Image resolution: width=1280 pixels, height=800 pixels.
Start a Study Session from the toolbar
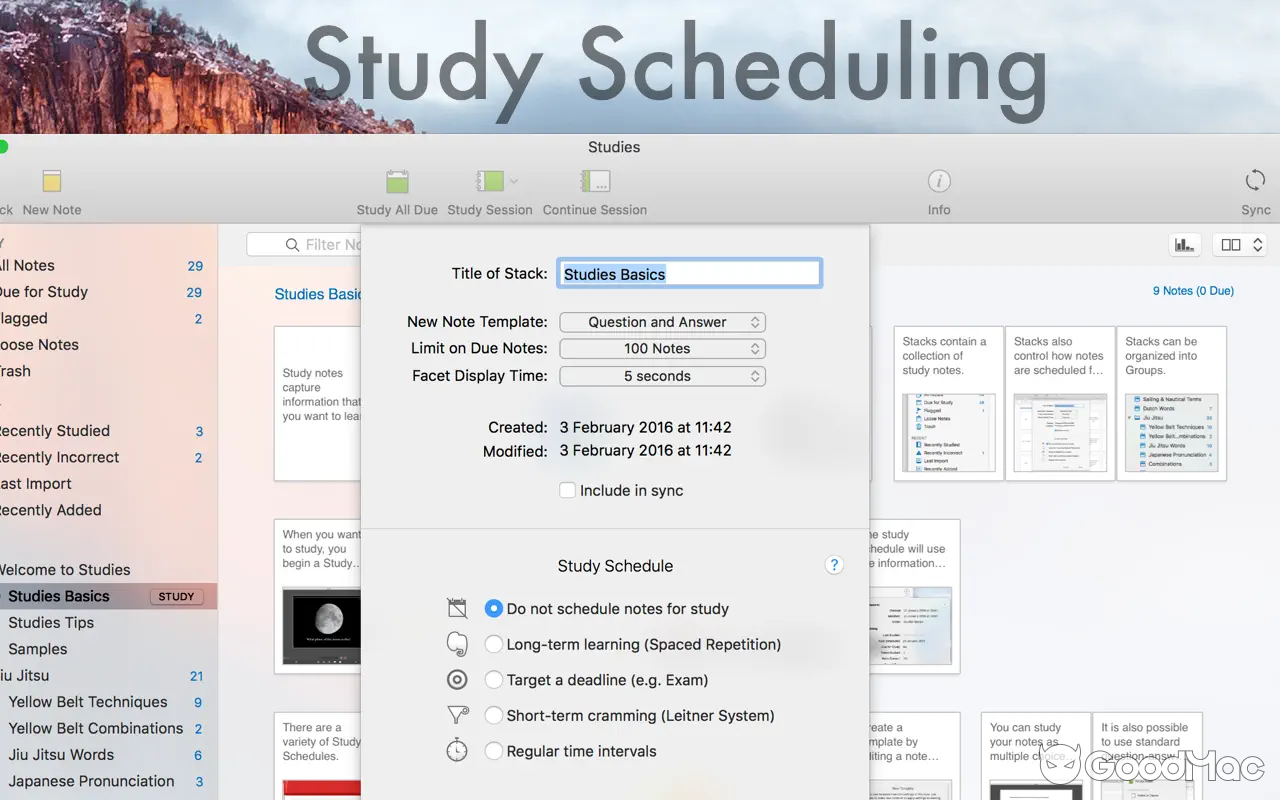(x=489, y=182)
